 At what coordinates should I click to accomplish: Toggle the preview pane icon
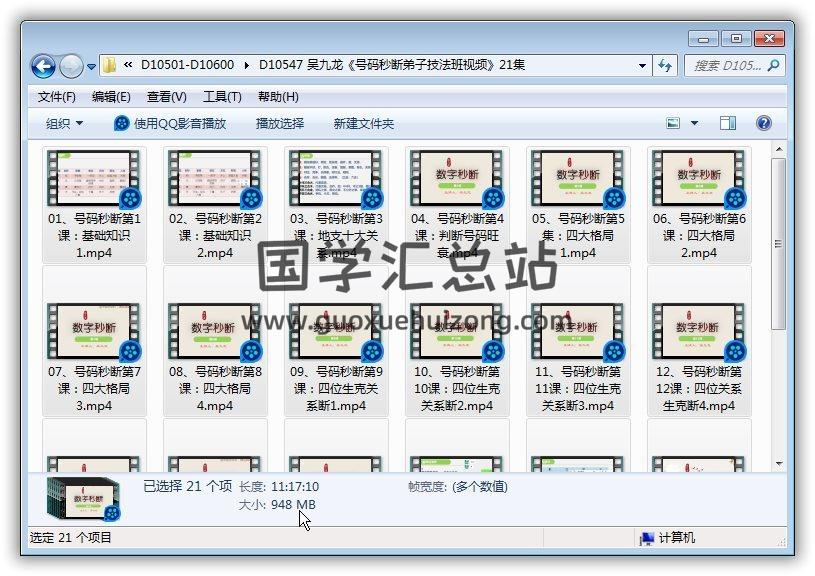coord(728,123)
